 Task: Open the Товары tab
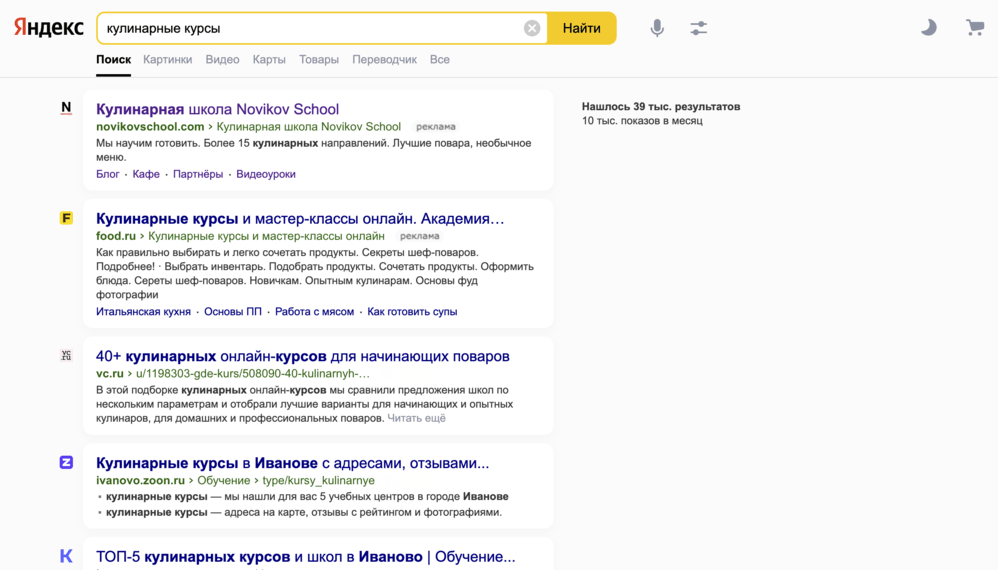point(319,60)
